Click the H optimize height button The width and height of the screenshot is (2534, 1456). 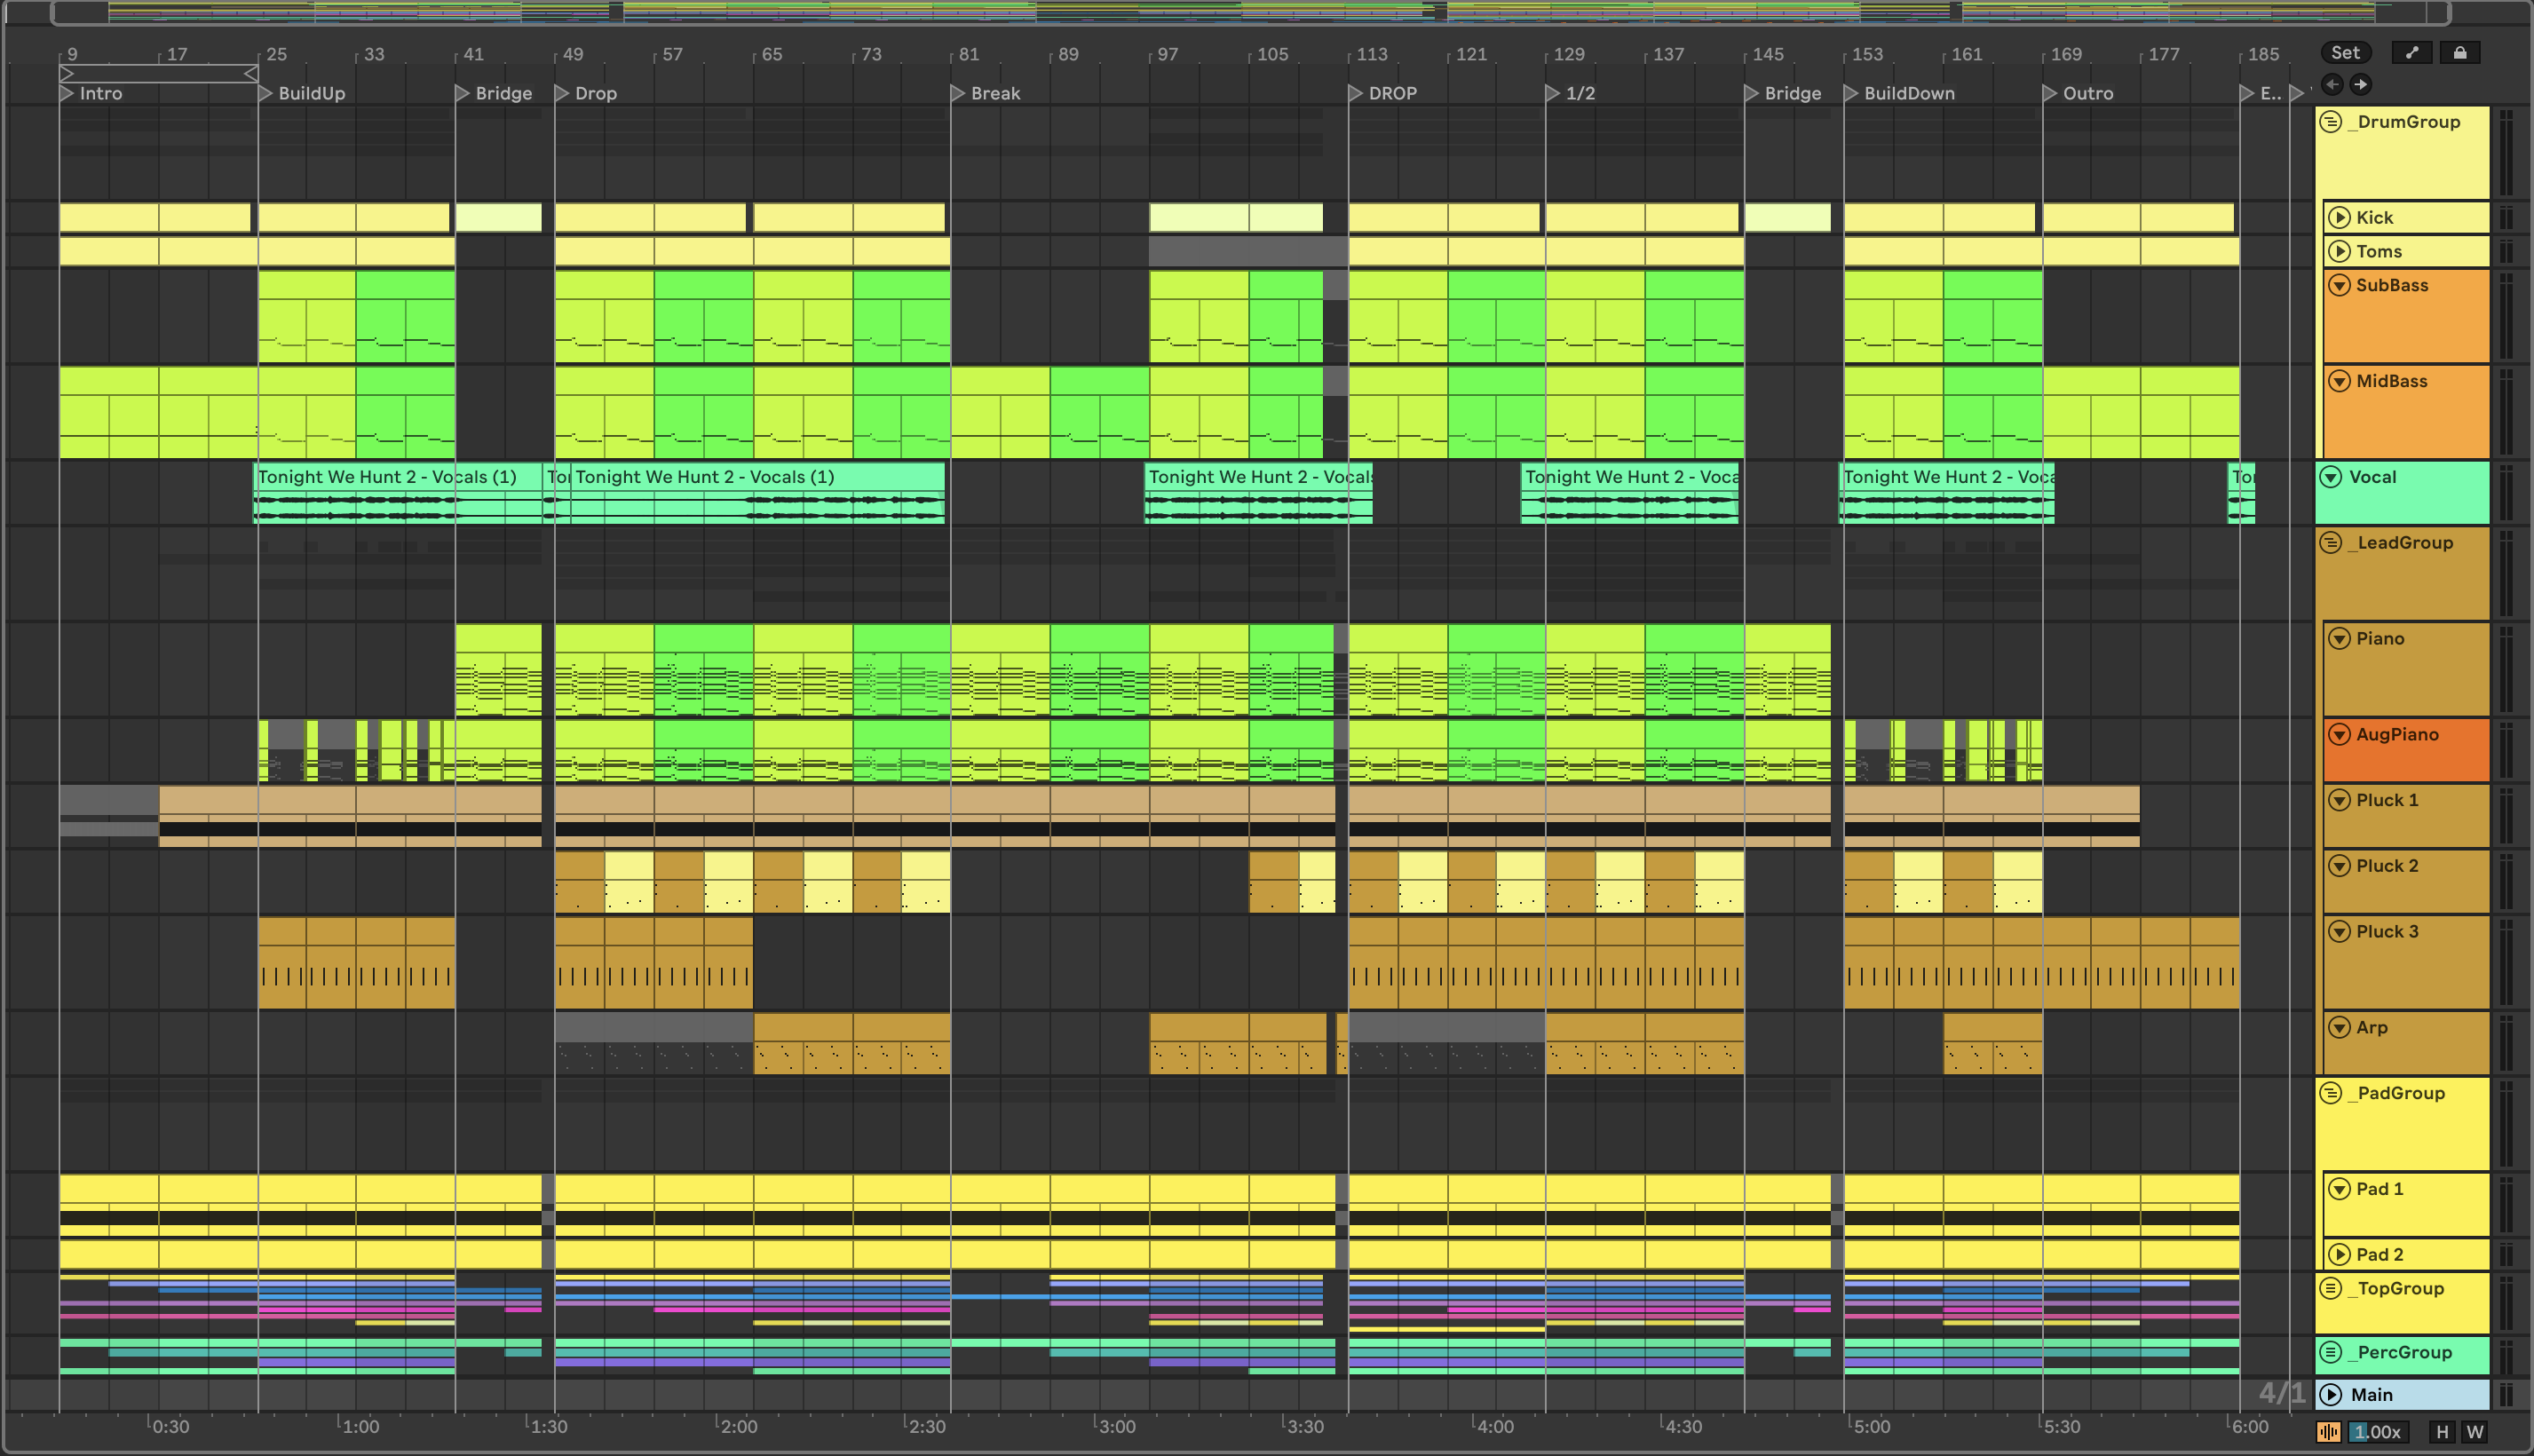click(x=2442, y=1432)
